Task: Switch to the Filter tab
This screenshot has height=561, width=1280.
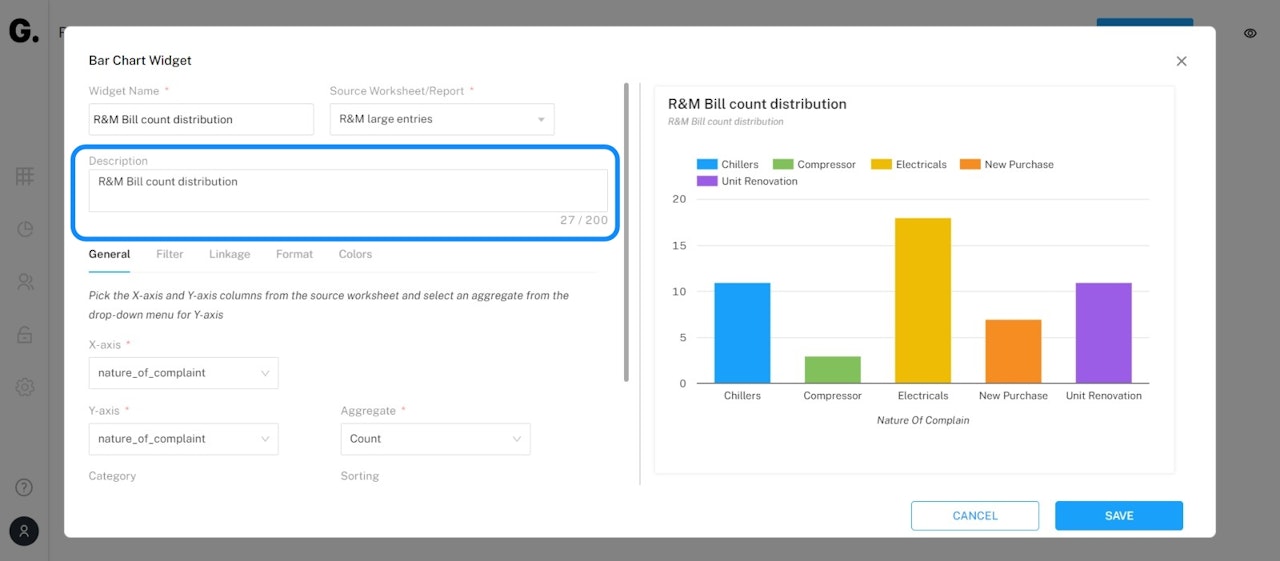Action: pos(170,254)
